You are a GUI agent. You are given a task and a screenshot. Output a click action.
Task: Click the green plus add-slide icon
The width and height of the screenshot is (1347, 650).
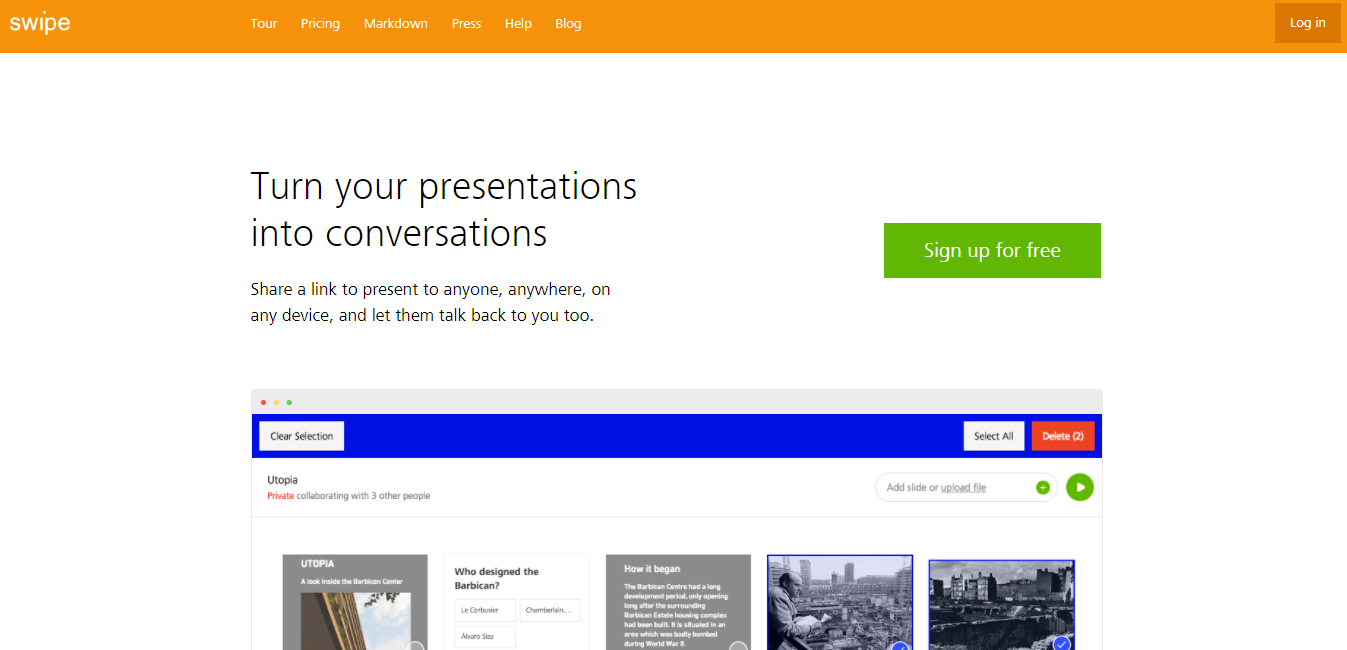click(x=1043, y=488)
